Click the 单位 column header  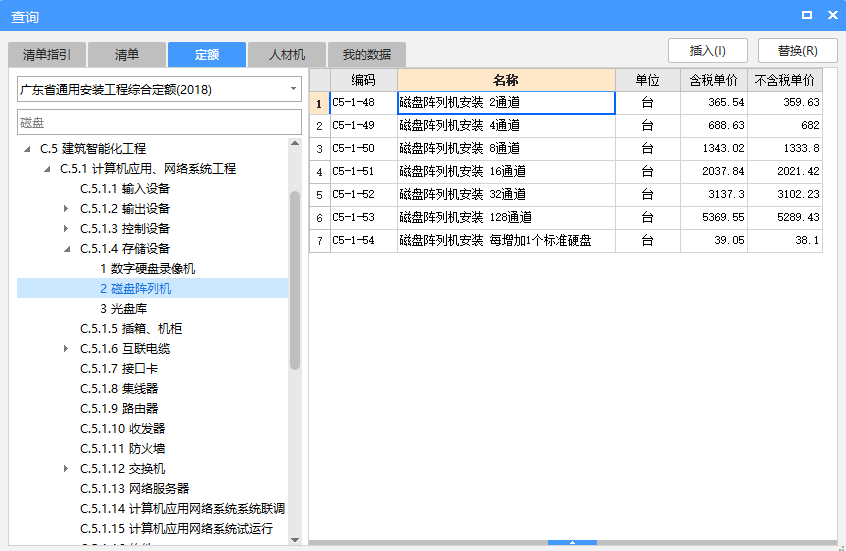click(647, 80)
